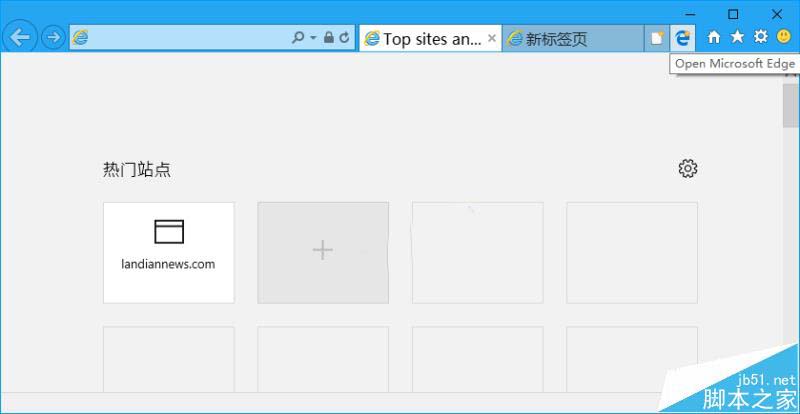
Task: Open the 热门站点 settings gear
Action: [x=688, y=168]
